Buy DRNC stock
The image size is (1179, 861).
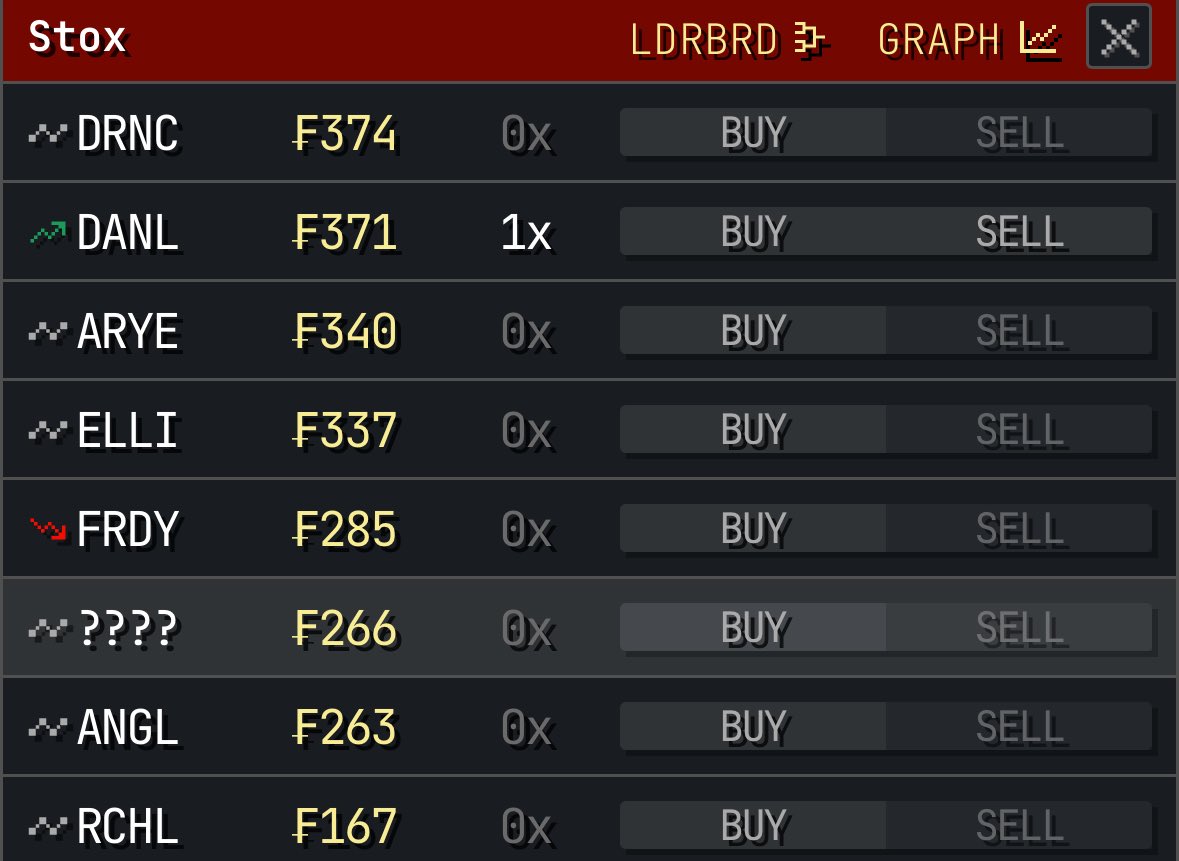[753, 132]
